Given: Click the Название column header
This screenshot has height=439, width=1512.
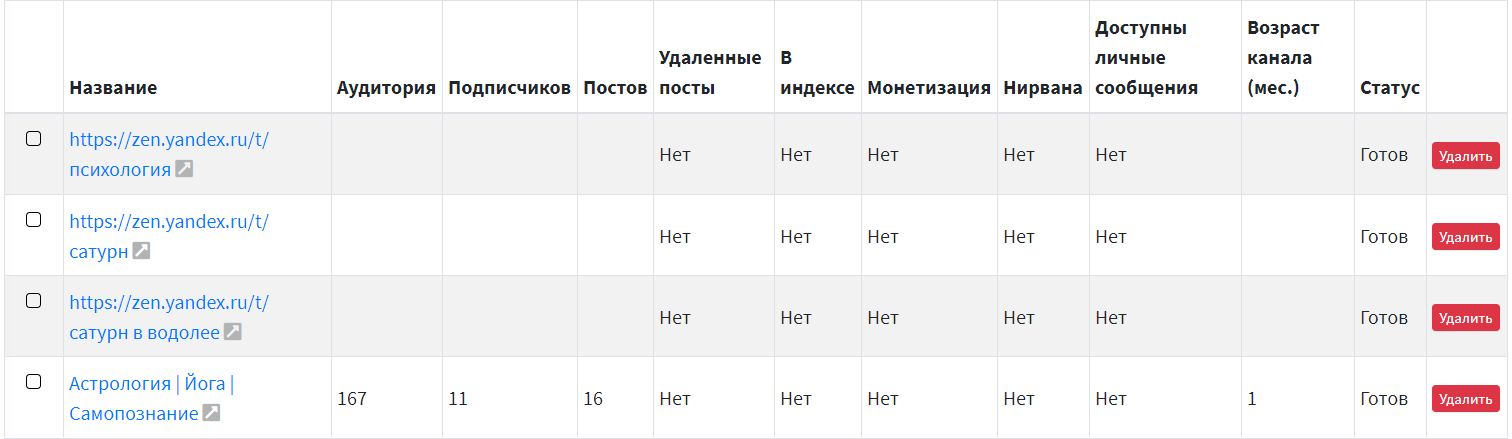Looking at the screenshot, I should (x=113, y=88).
